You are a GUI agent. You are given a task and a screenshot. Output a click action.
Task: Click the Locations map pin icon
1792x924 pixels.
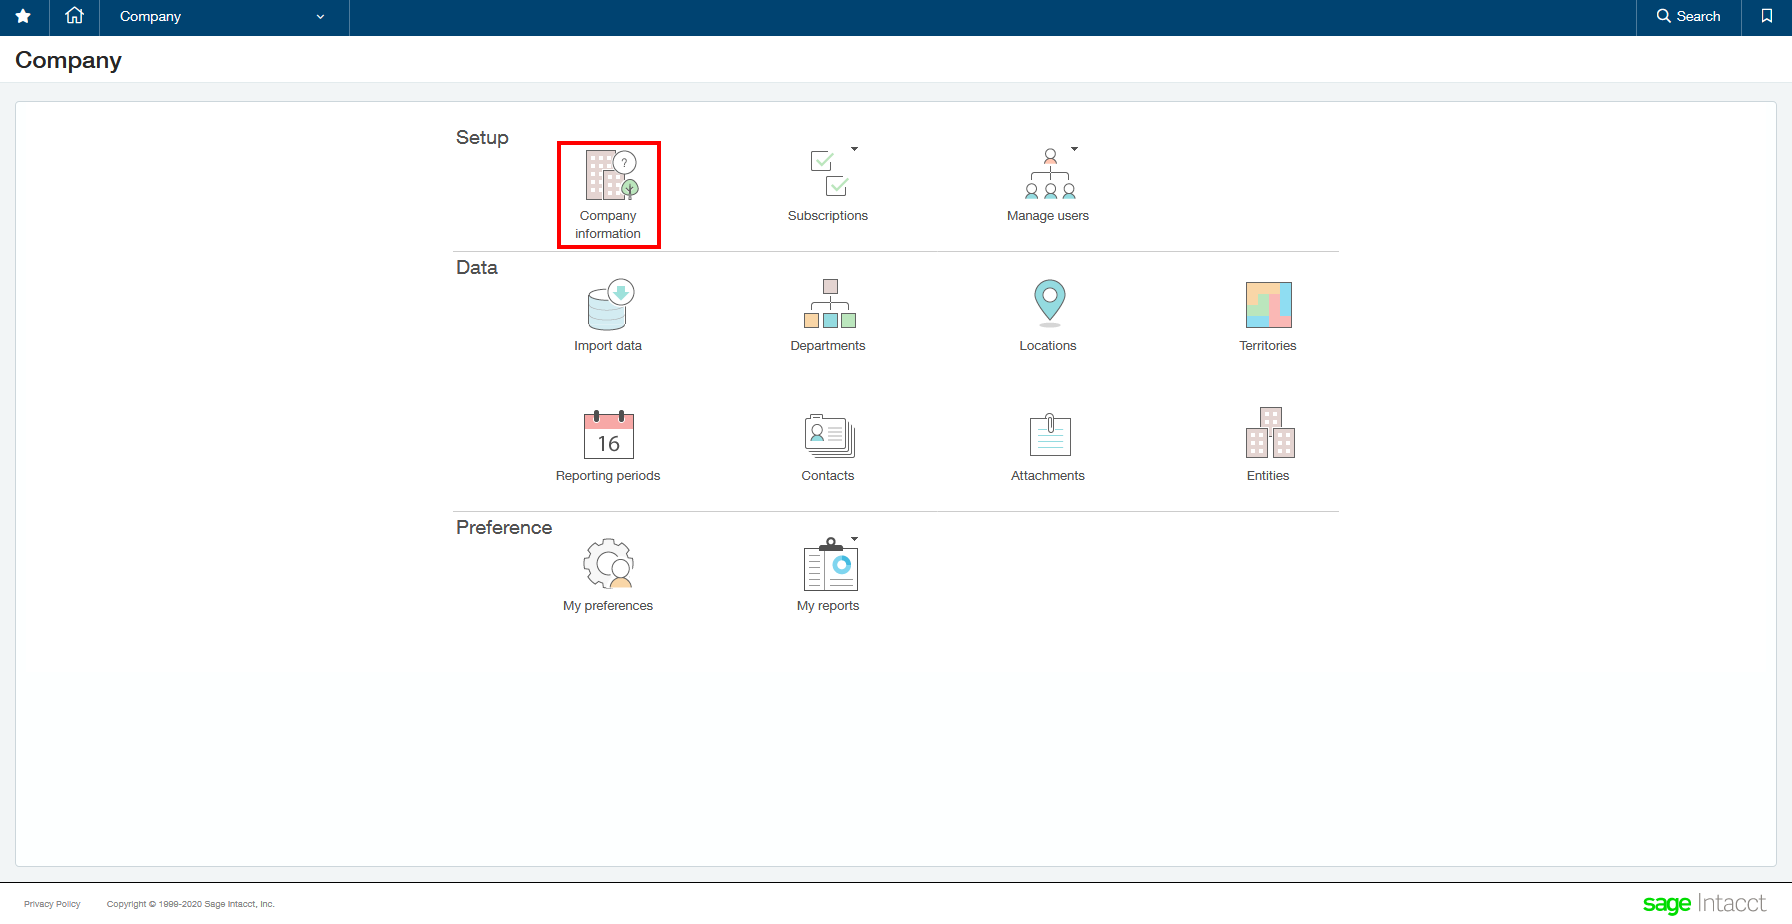(x=1048, y=303)
